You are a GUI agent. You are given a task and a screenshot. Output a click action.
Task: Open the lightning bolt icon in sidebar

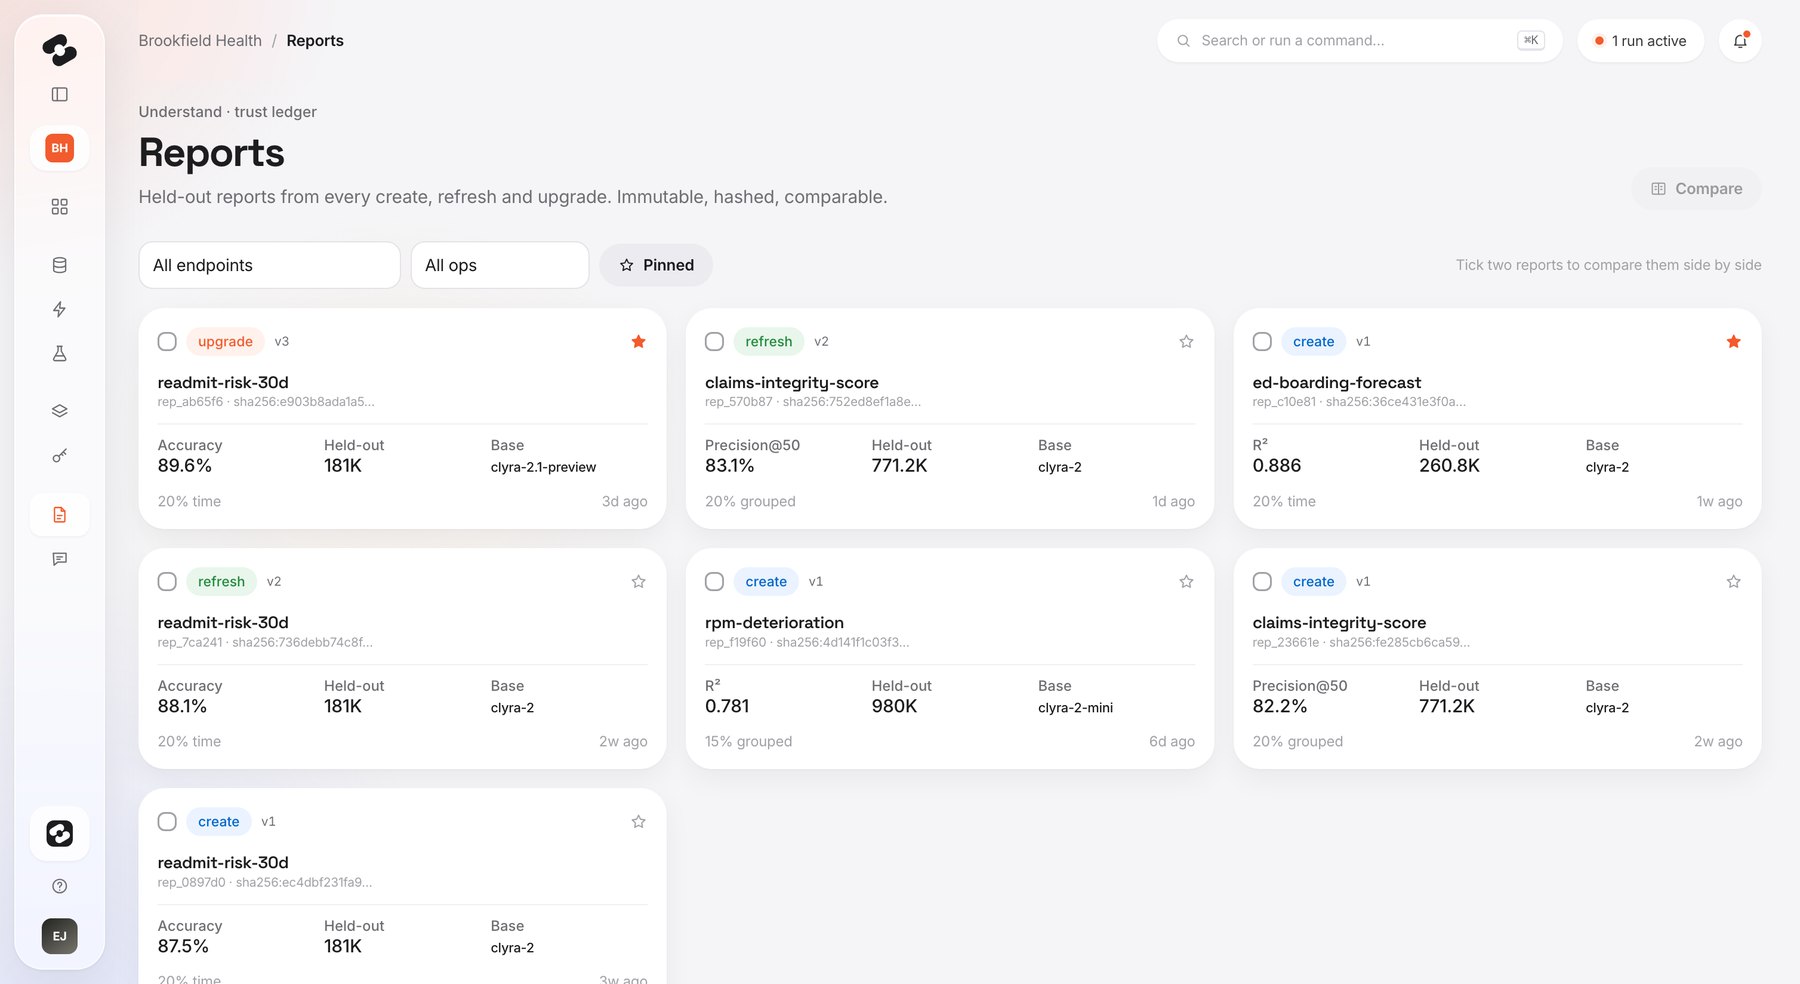coord(60,309)
